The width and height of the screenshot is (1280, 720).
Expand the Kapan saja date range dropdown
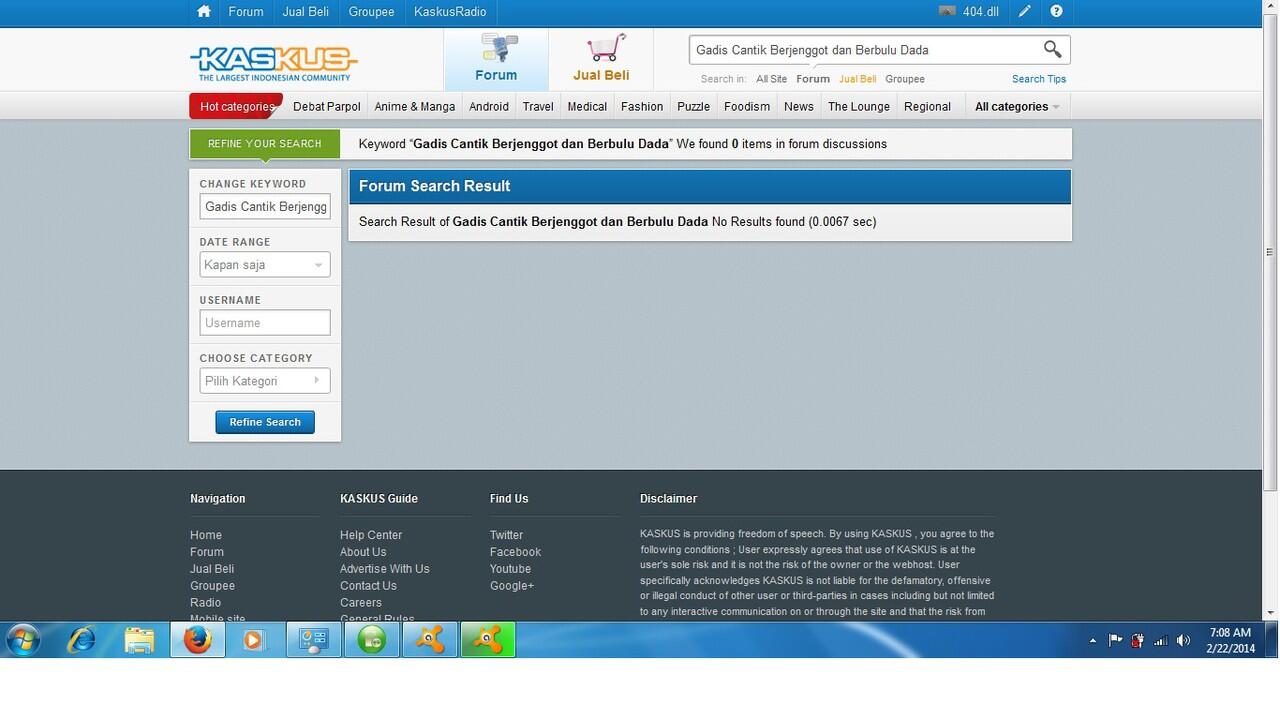(x=265, y=265)
